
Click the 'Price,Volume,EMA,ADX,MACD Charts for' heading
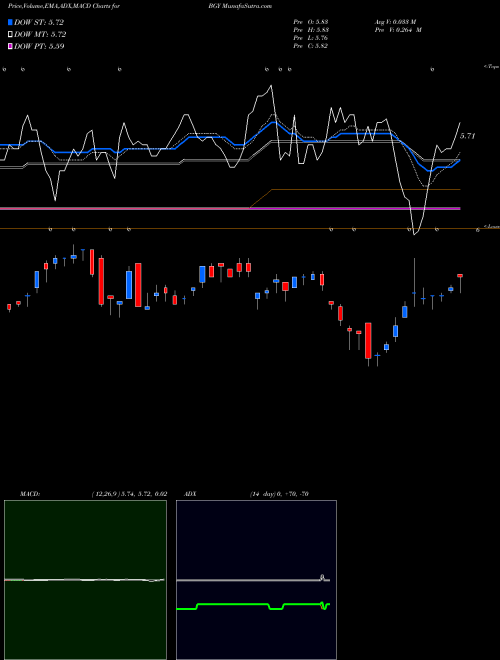[x=64, y=6]
